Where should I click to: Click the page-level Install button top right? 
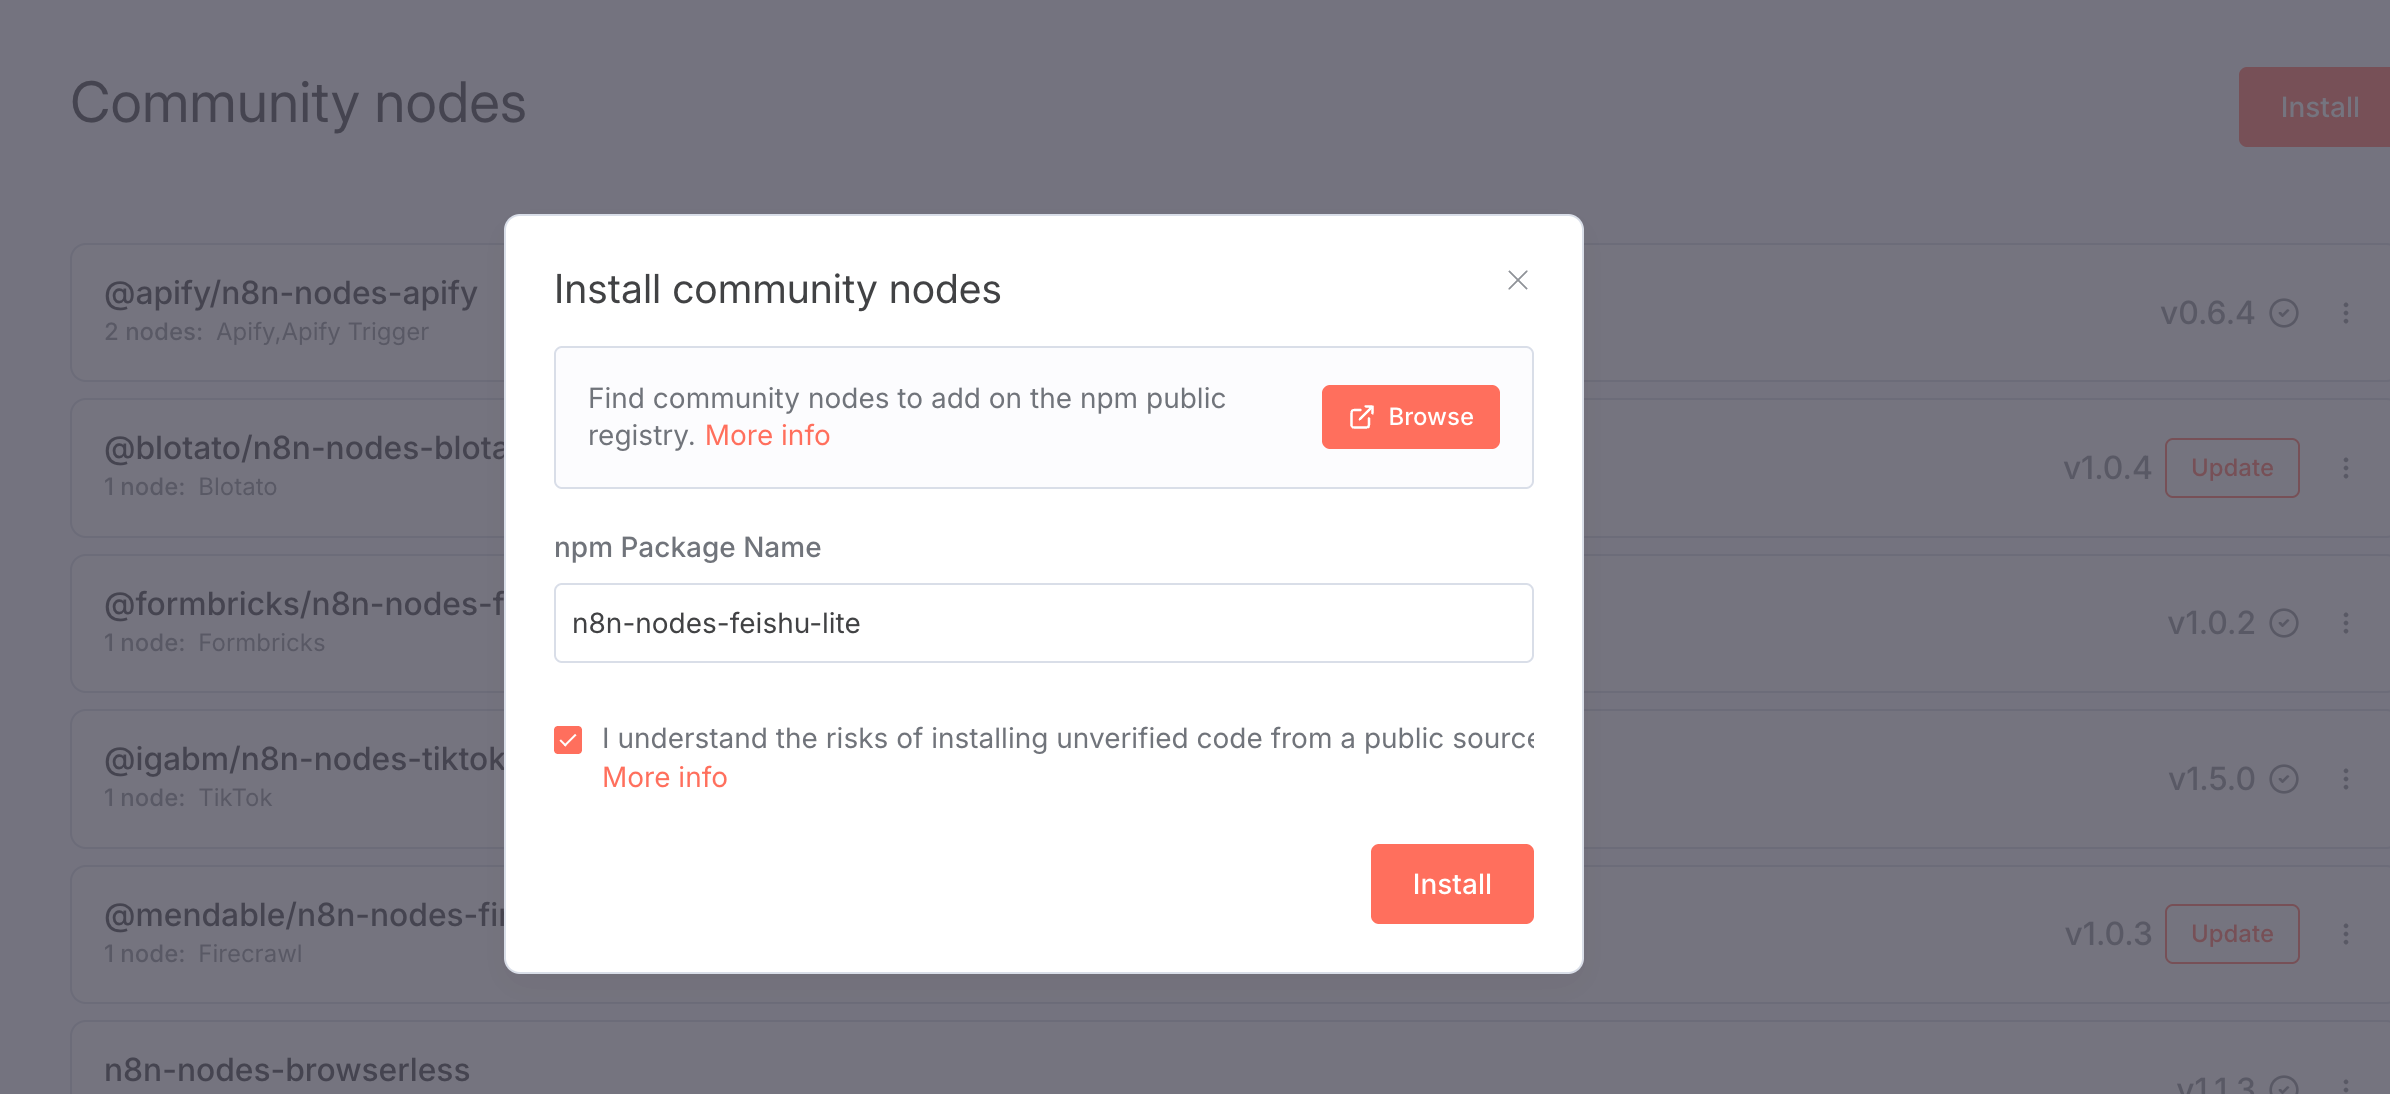2318,107
